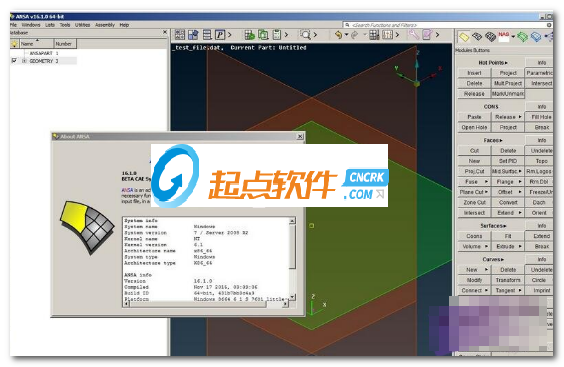The image size is (564, 367).
Task: Open the Utilities menu
Action: tap(82, 25)
